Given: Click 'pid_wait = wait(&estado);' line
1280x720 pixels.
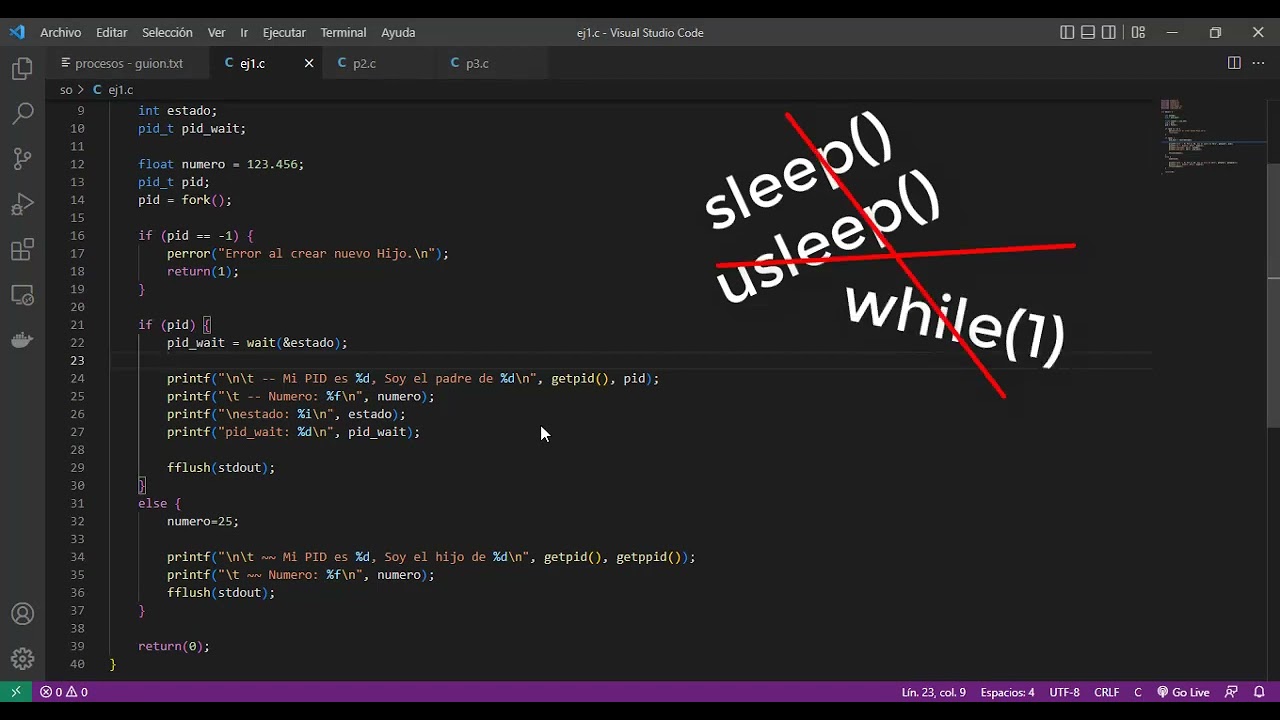Looking at the screenshot, I should point(257,343).
